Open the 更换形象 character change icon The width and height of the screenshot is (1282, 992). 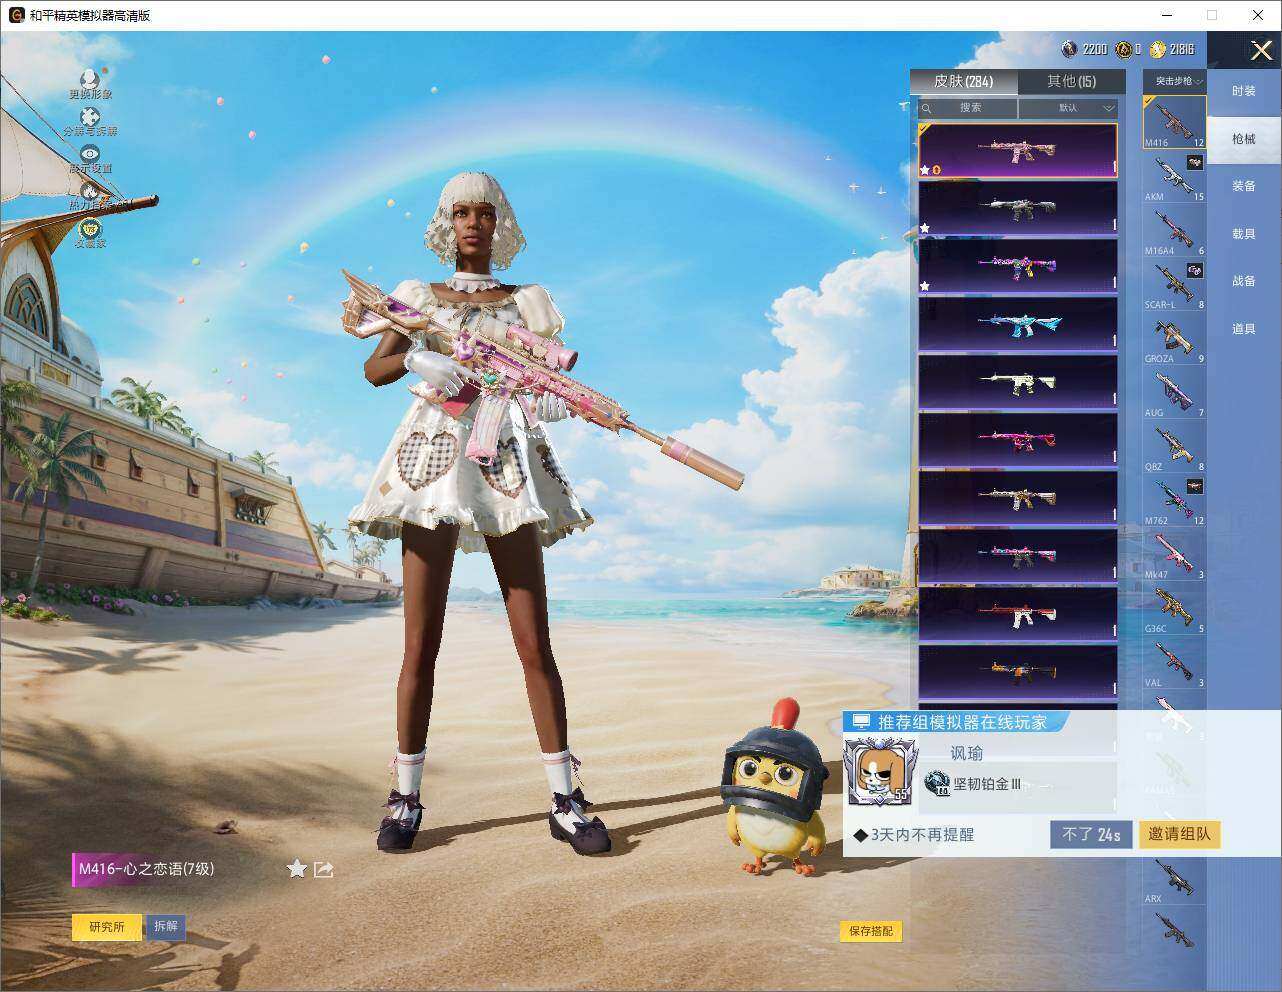click(x=90, y=80)
